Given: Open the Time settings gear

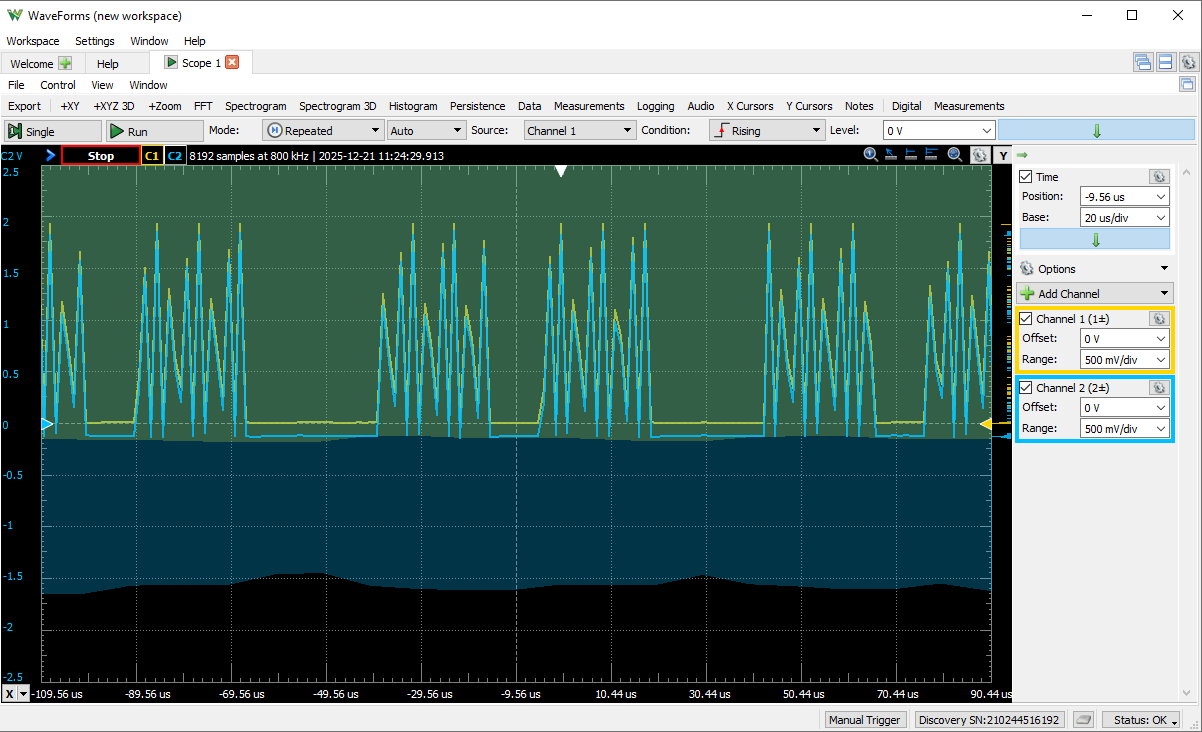Looking at the screenshot, I should [x=1158, y=176].
